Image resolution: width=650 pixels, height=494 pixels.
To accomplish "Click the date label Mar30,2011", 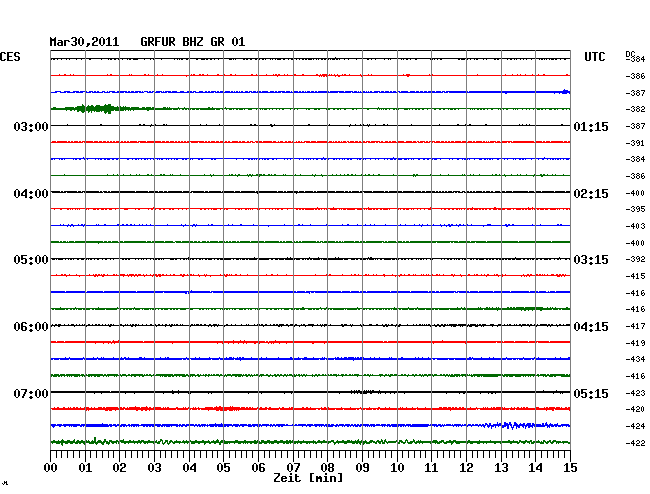I will tap(84, 42).
